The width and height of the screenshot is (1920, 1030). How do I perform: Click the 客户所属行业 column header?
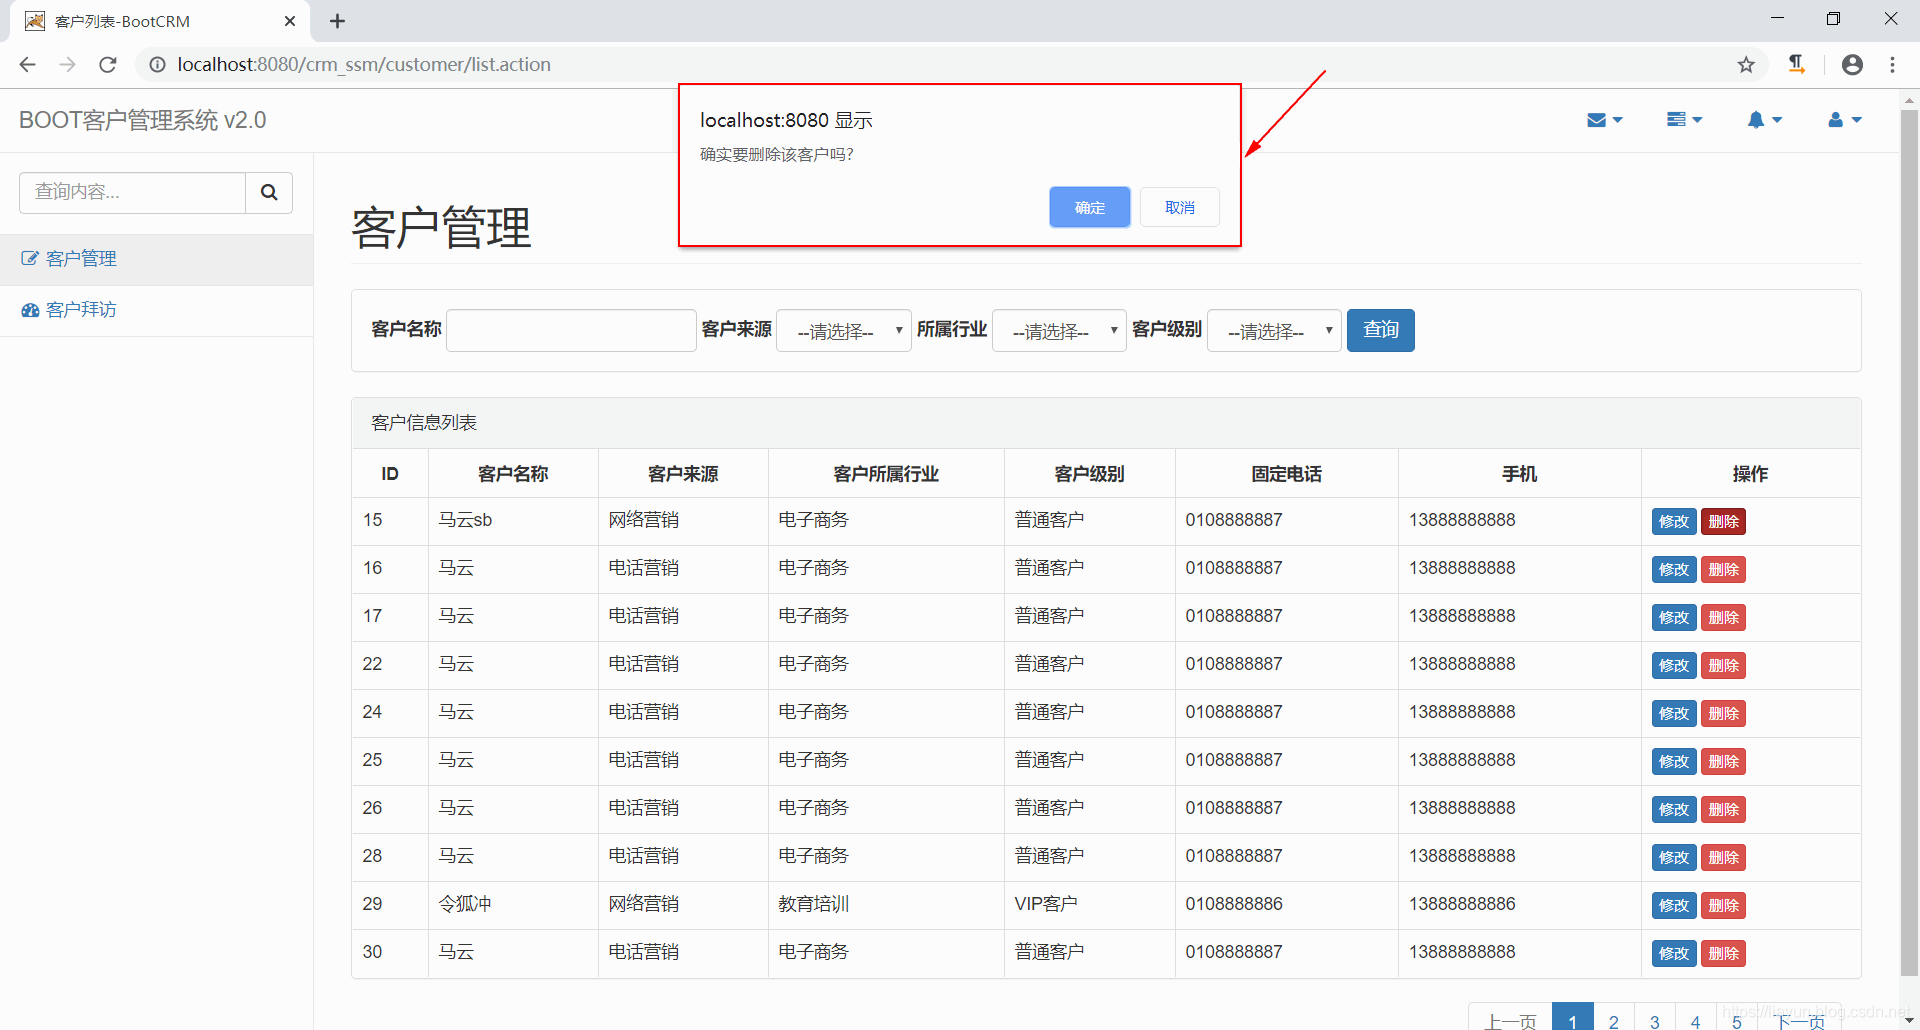(x=886, y=474)
